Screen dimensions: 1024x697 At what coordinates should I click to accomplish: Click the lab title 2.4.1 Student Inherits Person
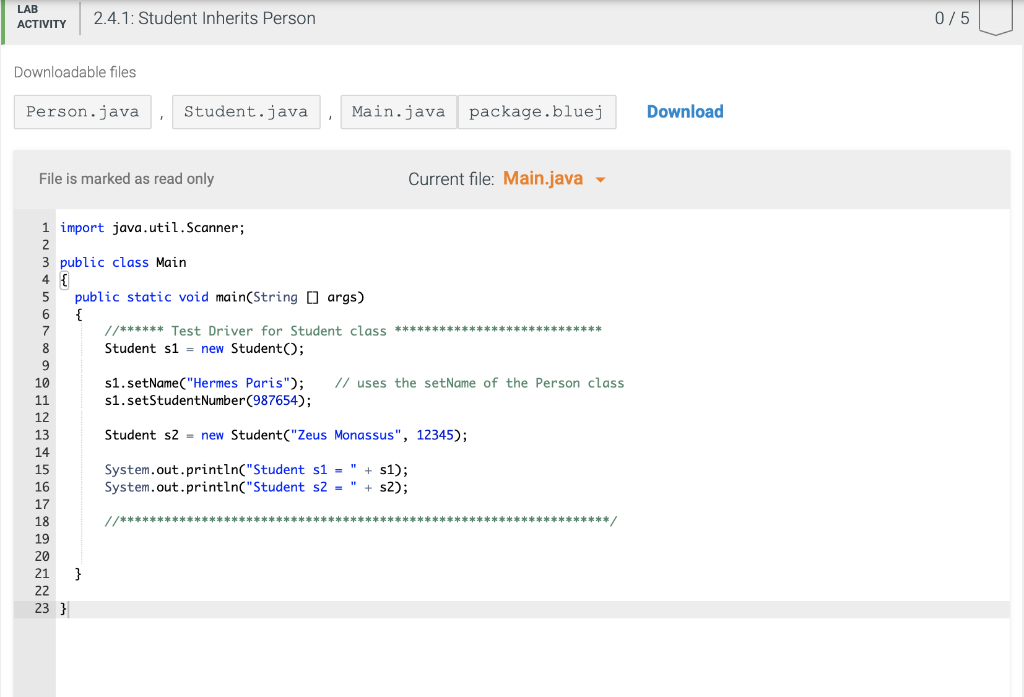(203, 17)
